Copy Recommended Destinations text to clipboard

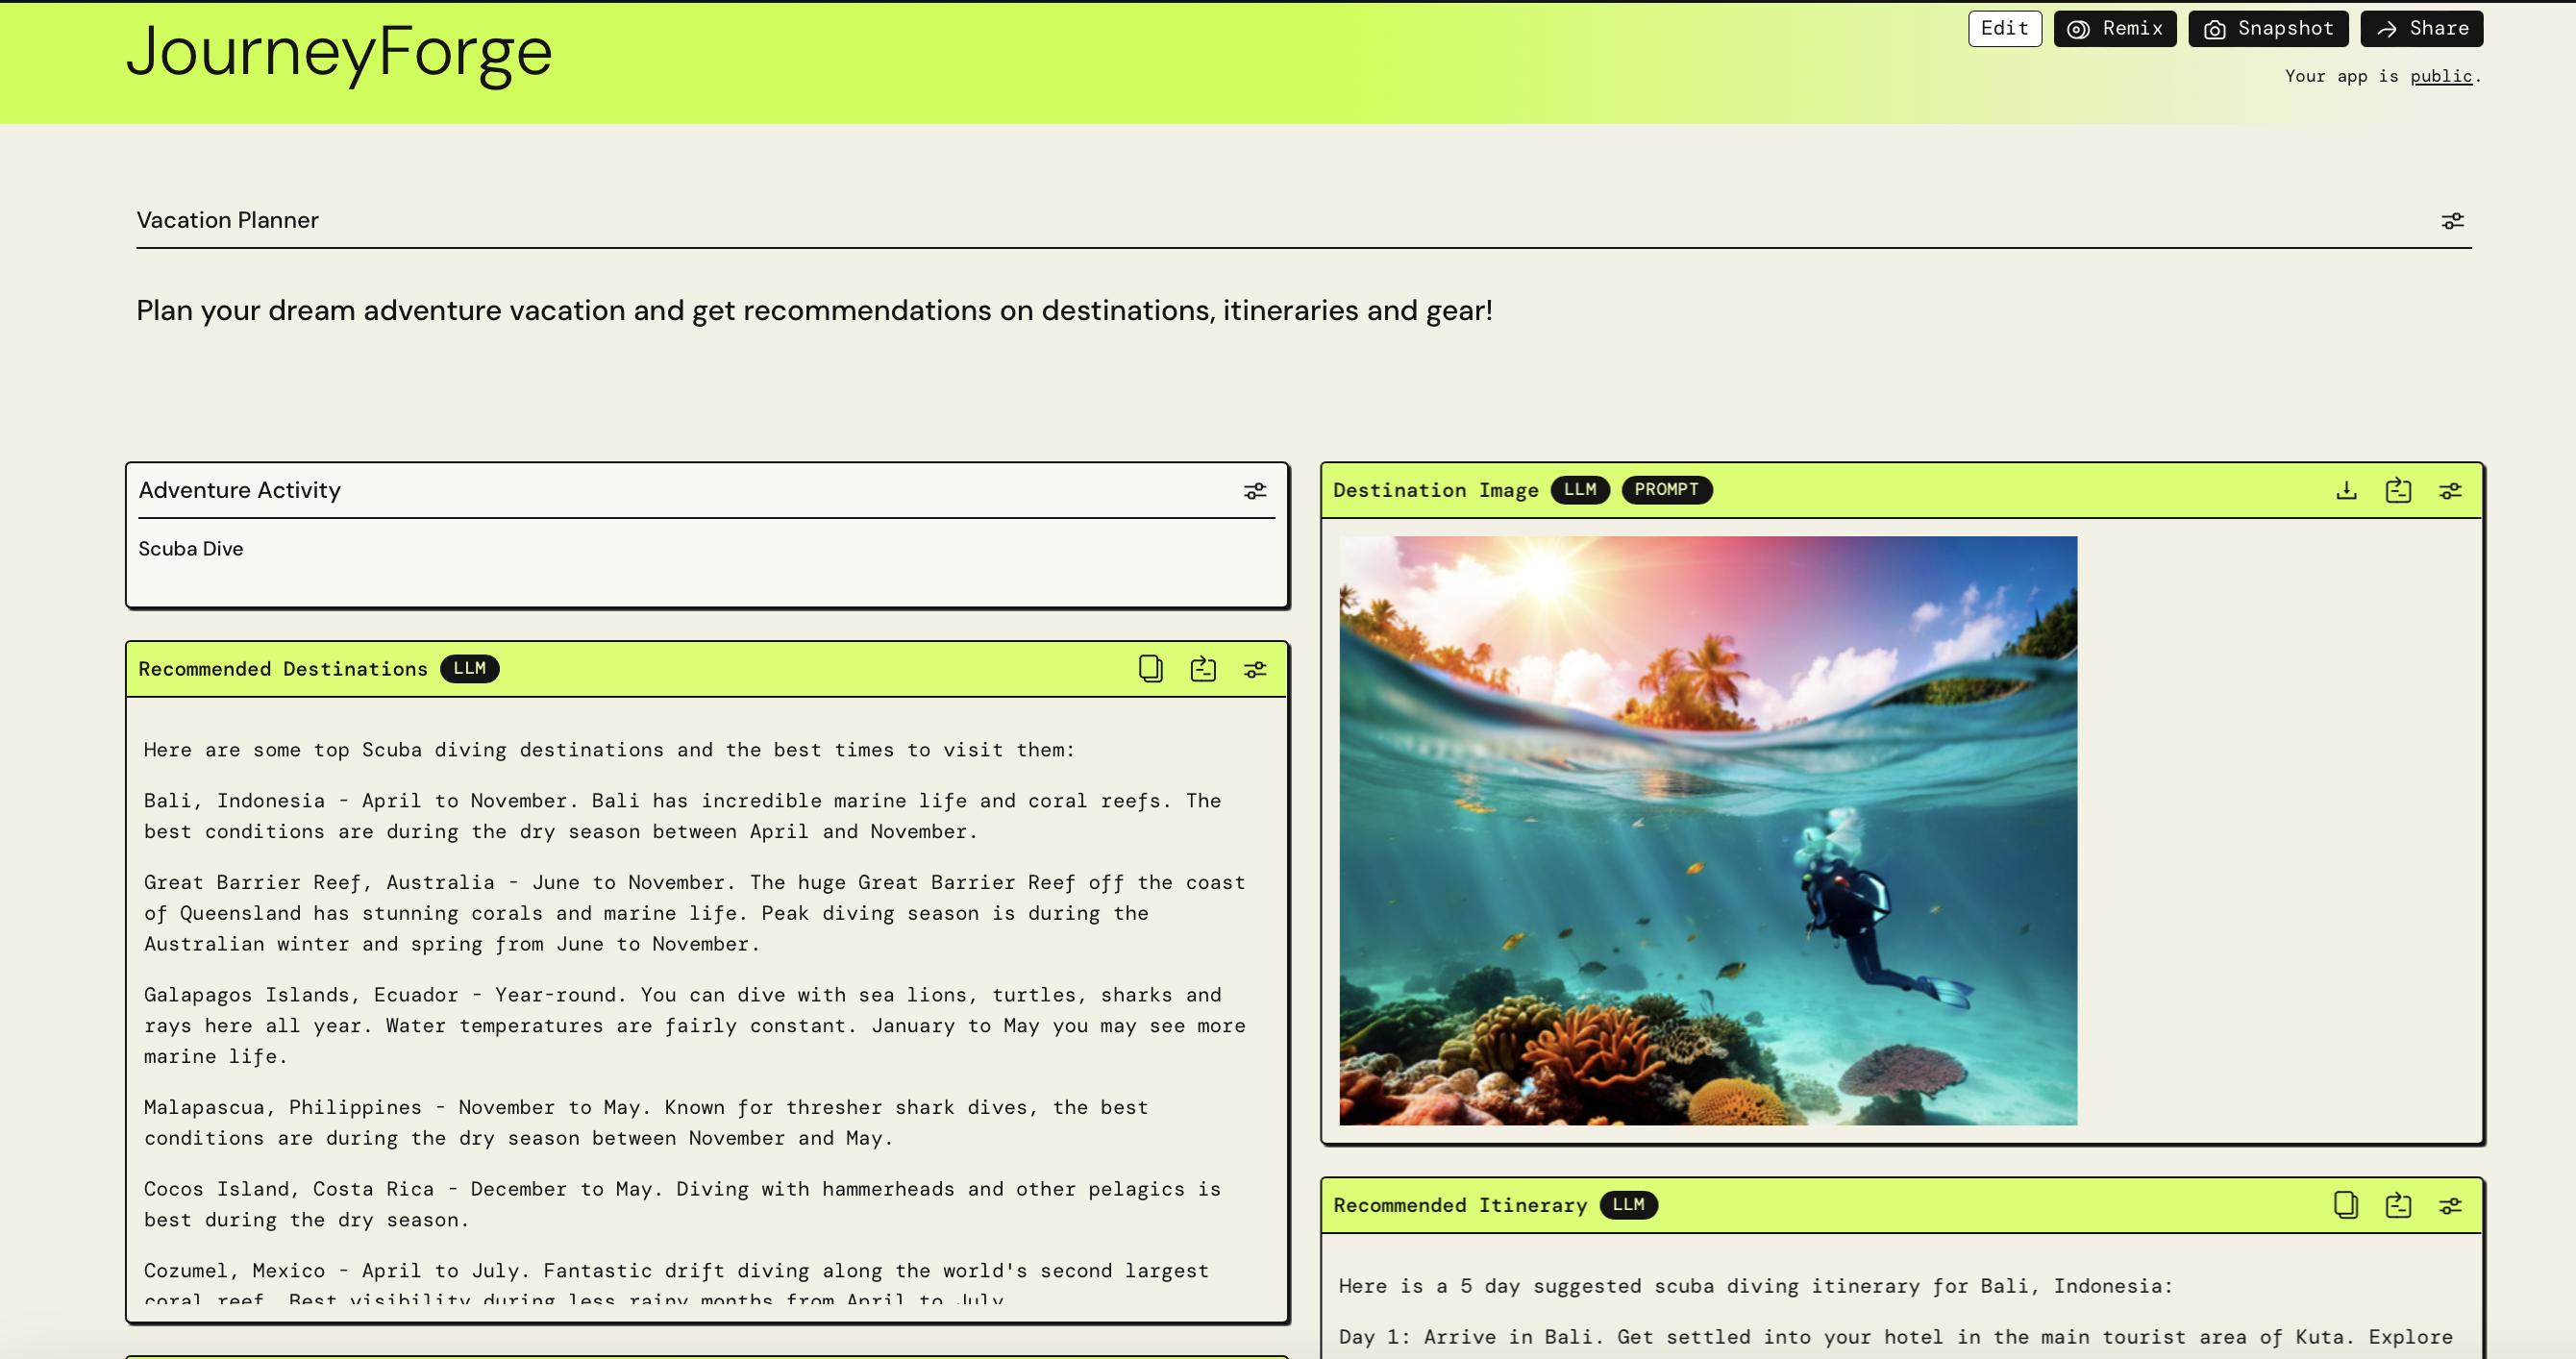(x=1150, y=669)
